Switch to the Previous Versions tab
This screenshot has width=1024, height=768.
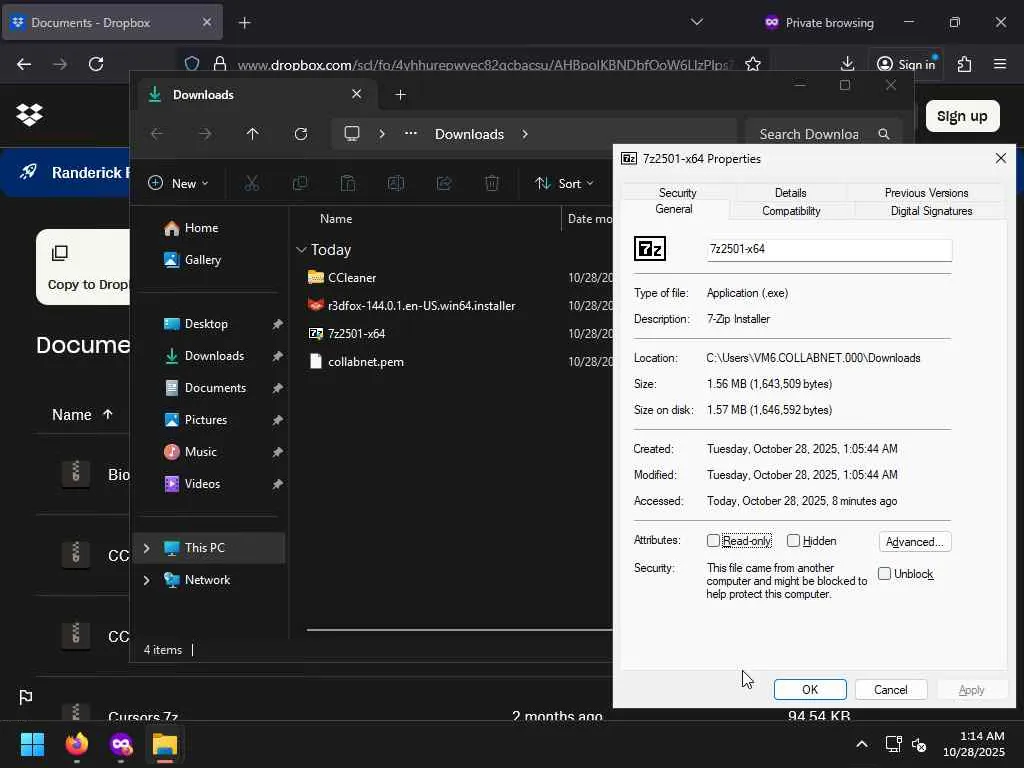click(926, 193)
